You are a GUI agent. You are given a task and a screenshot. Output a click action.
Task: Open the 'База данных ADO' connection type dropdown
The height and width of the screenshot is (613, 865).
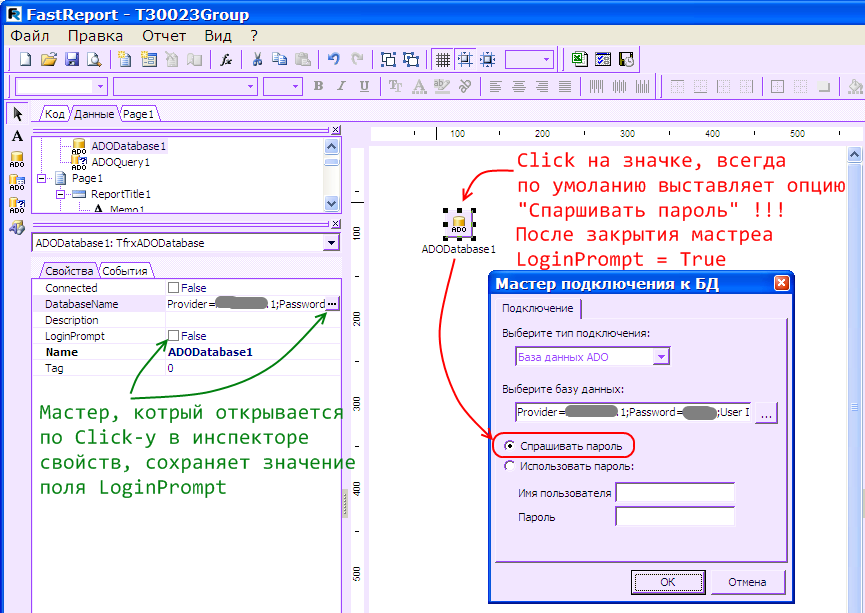[x=661, y=357]
